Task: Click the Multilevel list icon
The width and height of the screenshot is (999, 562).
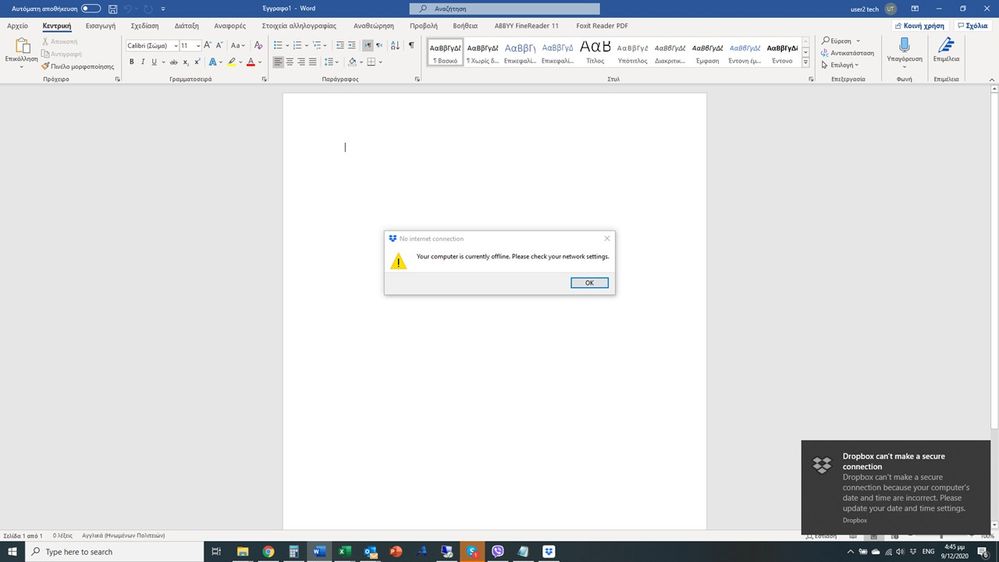Action: click(317, 45)
